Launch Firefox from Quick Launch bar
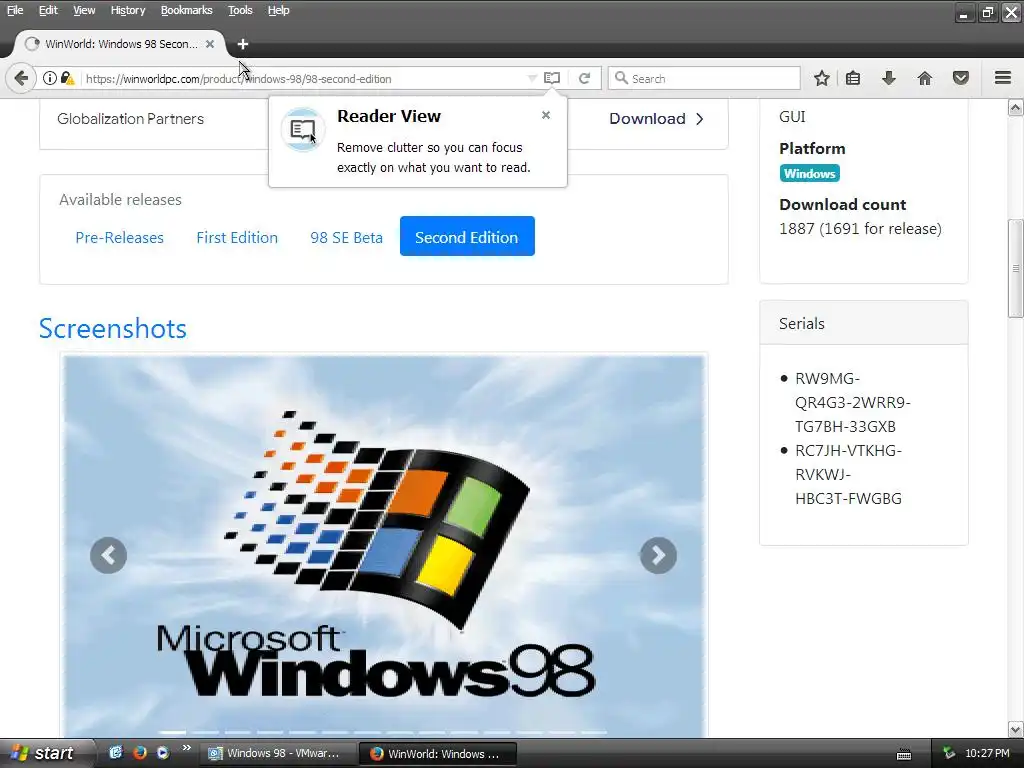Viewport: 1024px width, 768px height. tap(139, 753)
